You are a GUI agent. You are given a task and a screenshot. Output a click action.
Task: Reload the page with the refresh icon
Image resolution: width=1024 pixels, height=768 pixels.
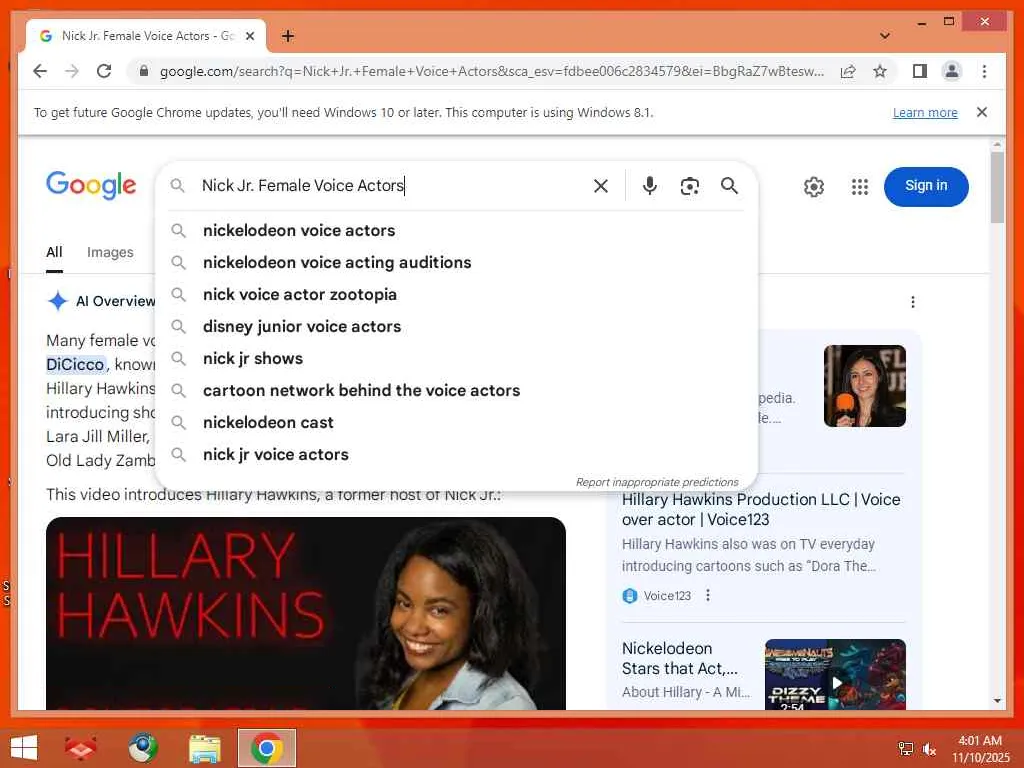pyautogui.click(x=104, y=71)
